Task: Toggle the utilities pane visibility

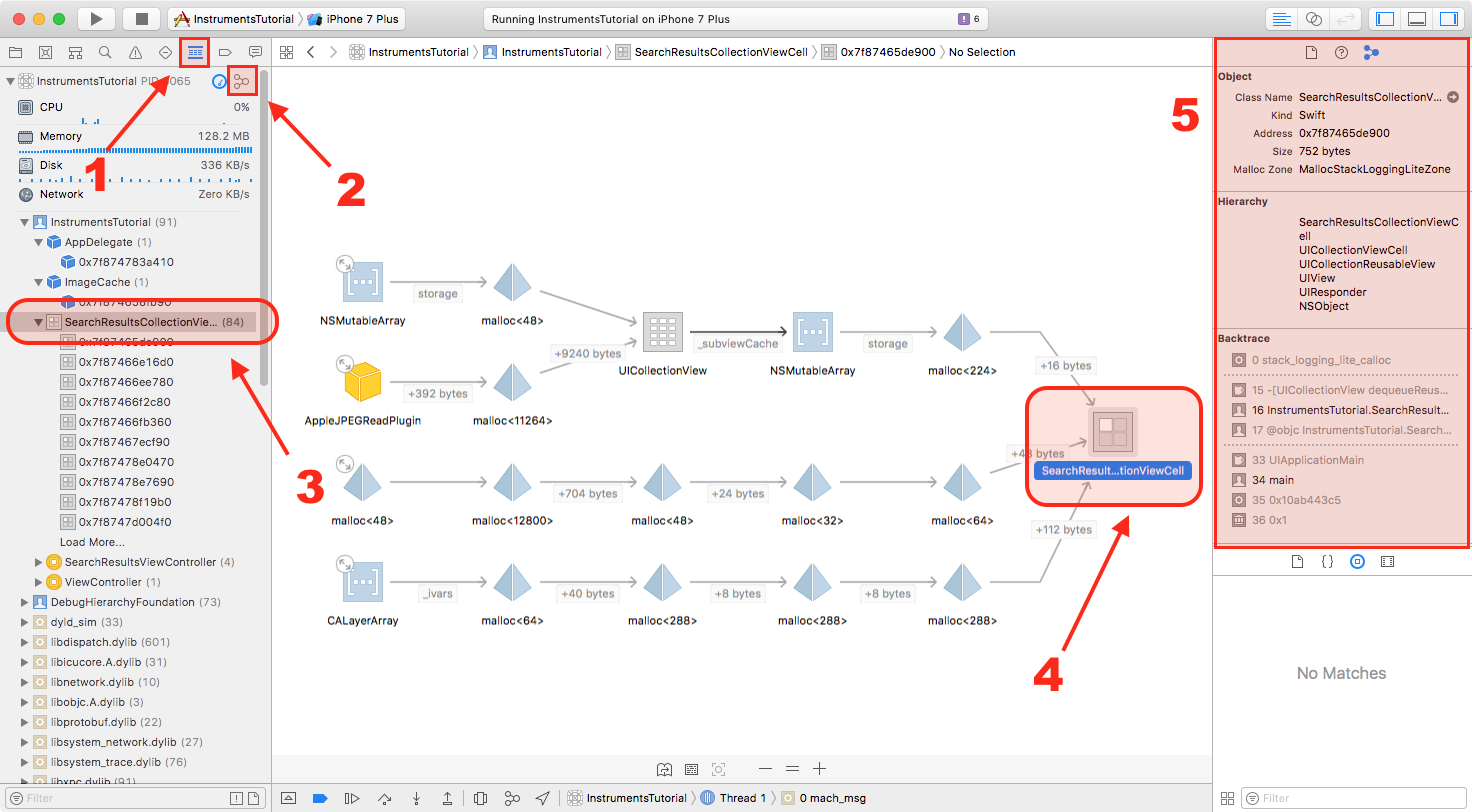Action: click(1448, 19)
